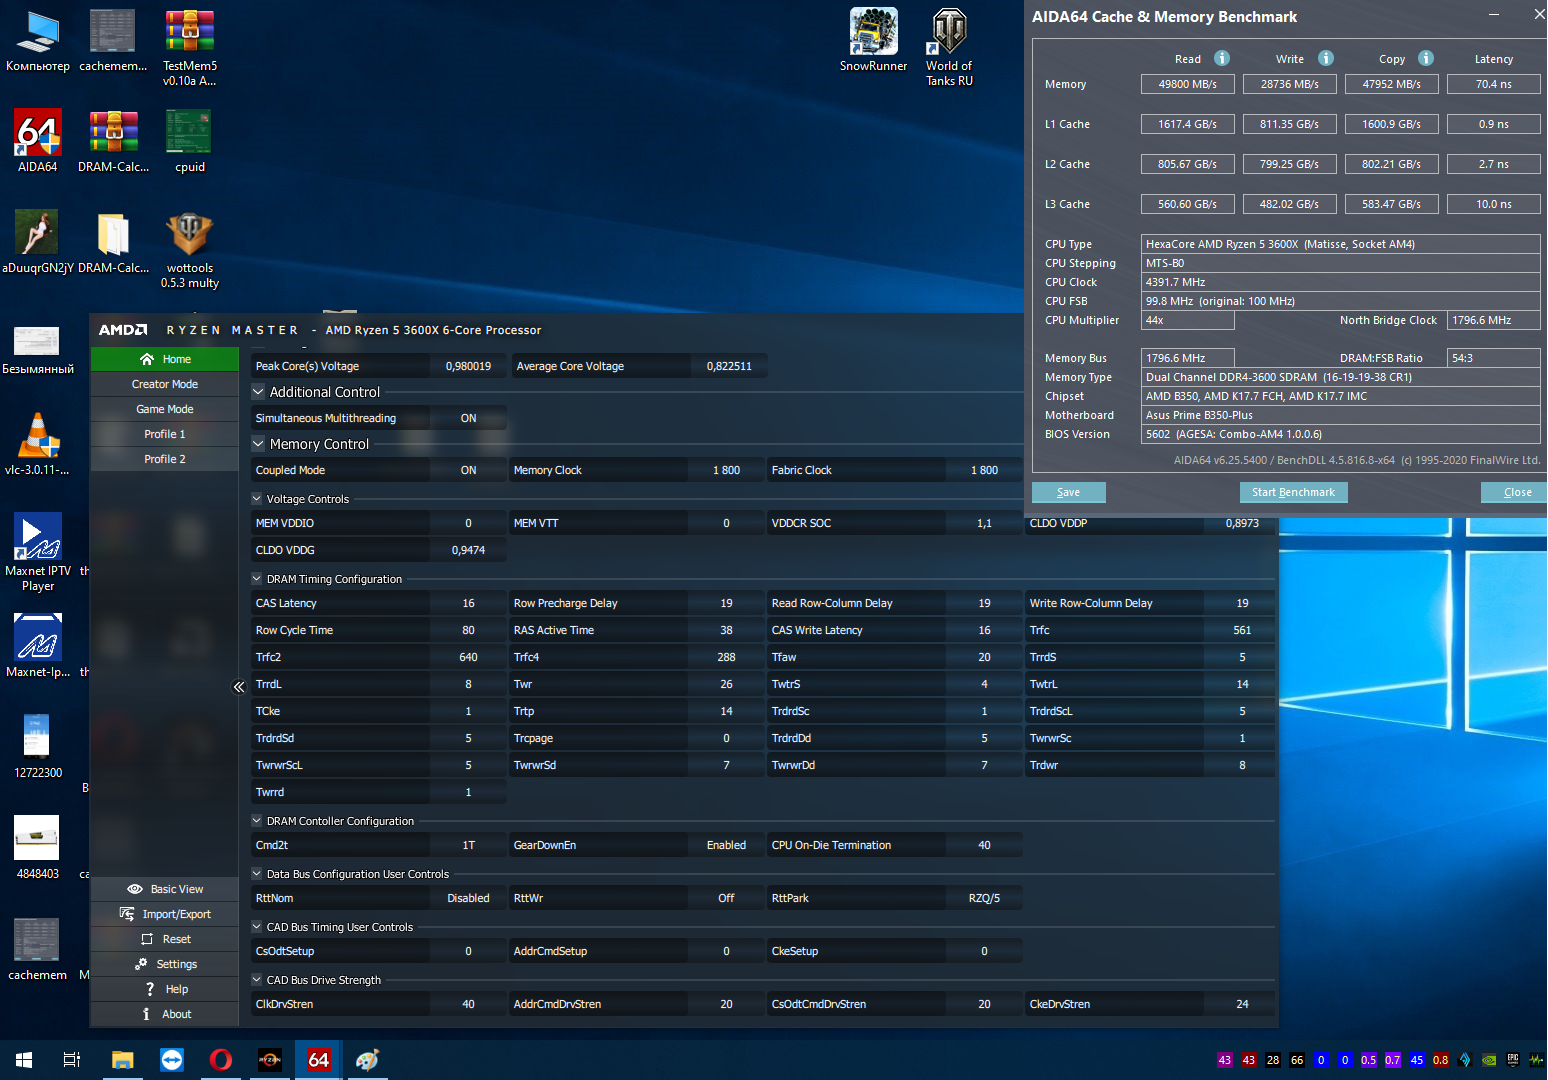Open Paint from the taskbar
The width and height of the screenshot is (1548, 1080).
pos(368,1060)
